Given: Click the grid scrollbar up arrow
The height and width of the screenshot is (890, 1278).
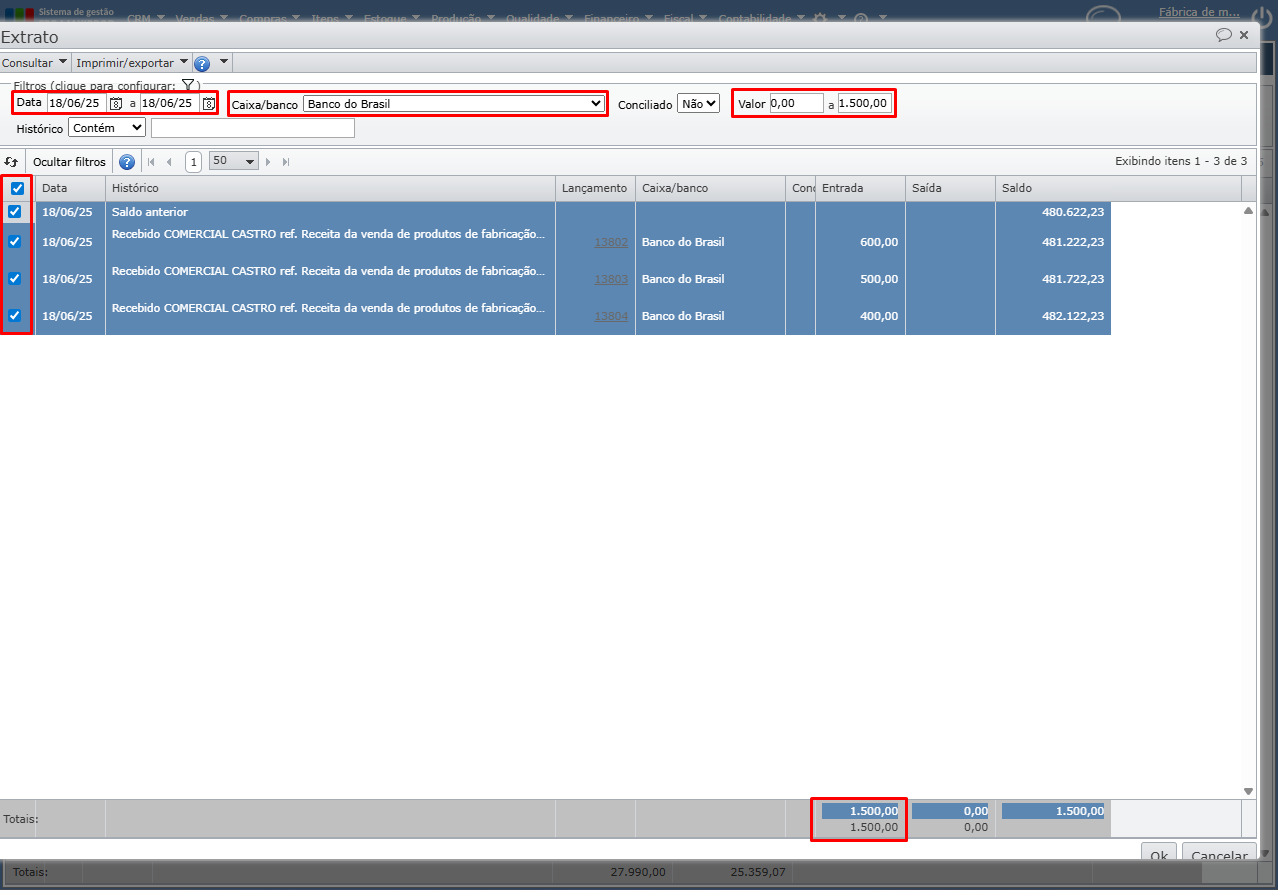Looking at the screenshot, I should click(1248, 211).
